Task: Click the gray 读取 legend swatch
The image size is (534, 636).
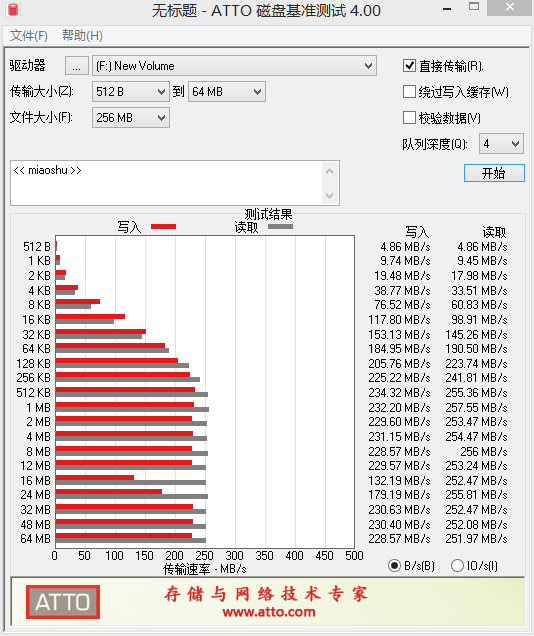Action: 280,226
